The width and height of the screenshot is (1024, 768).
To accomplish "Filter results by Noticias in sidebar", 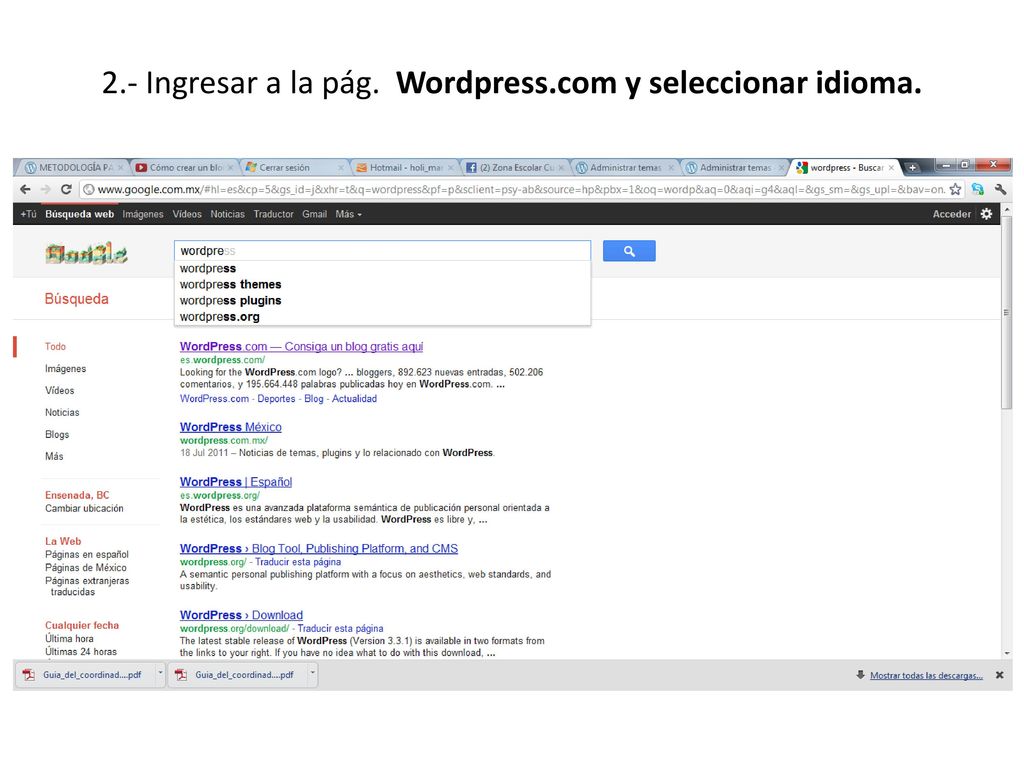I will pyautogui.click(x=62, y=413).
